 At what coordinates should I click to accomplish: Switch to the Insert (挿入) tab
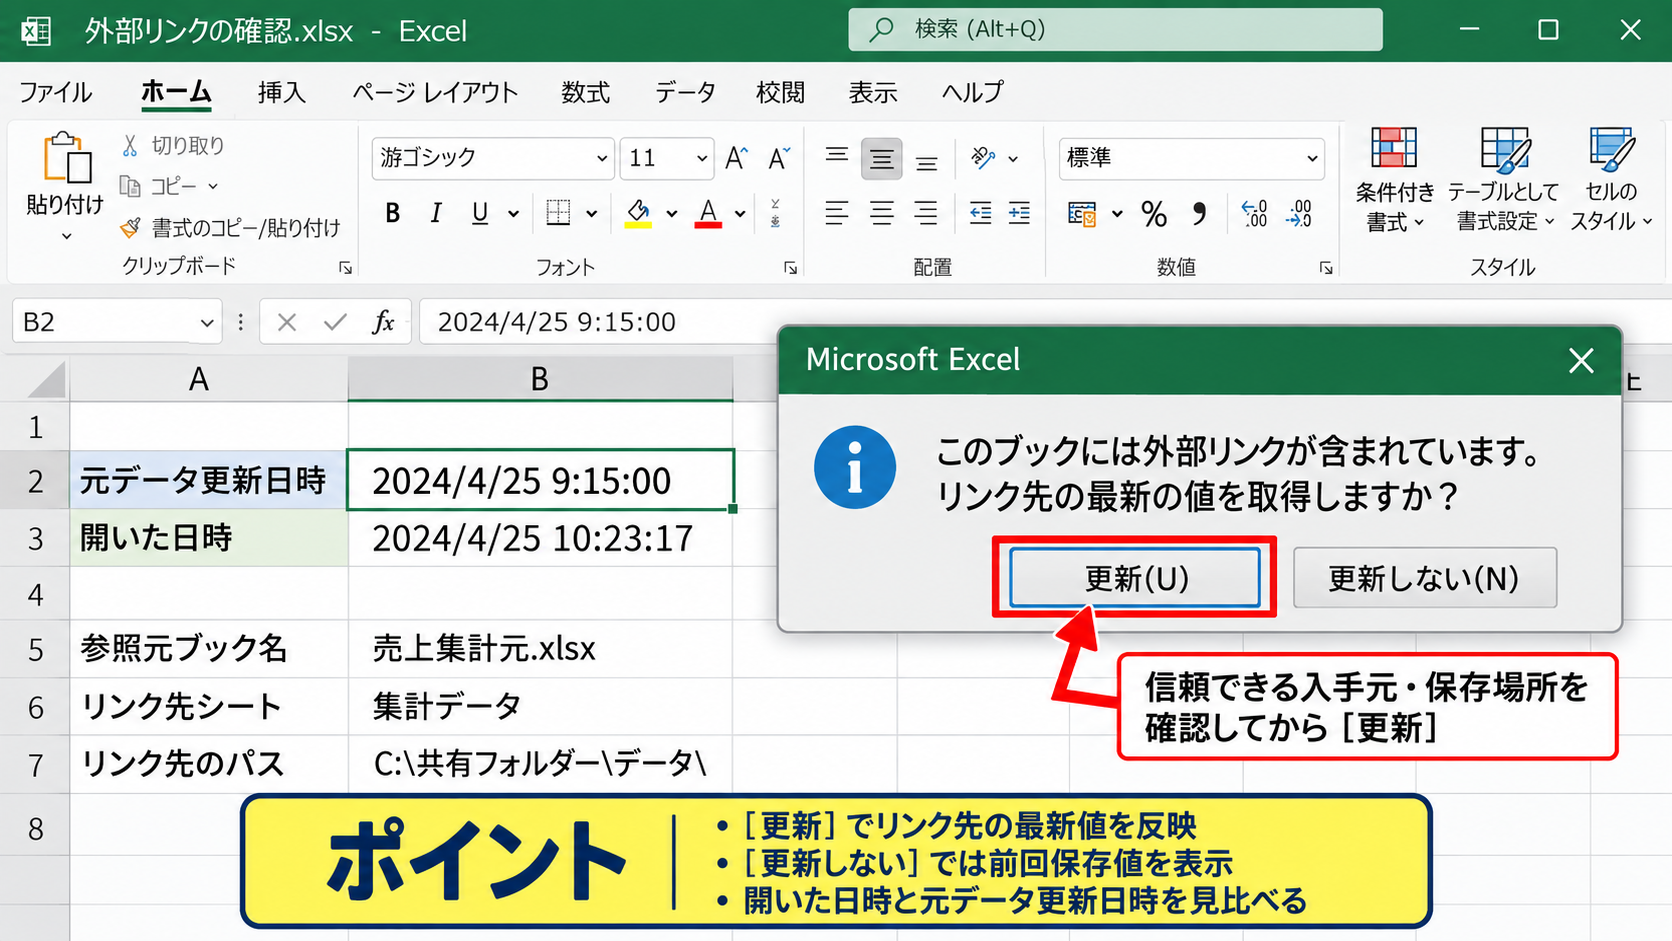point(281,92)
